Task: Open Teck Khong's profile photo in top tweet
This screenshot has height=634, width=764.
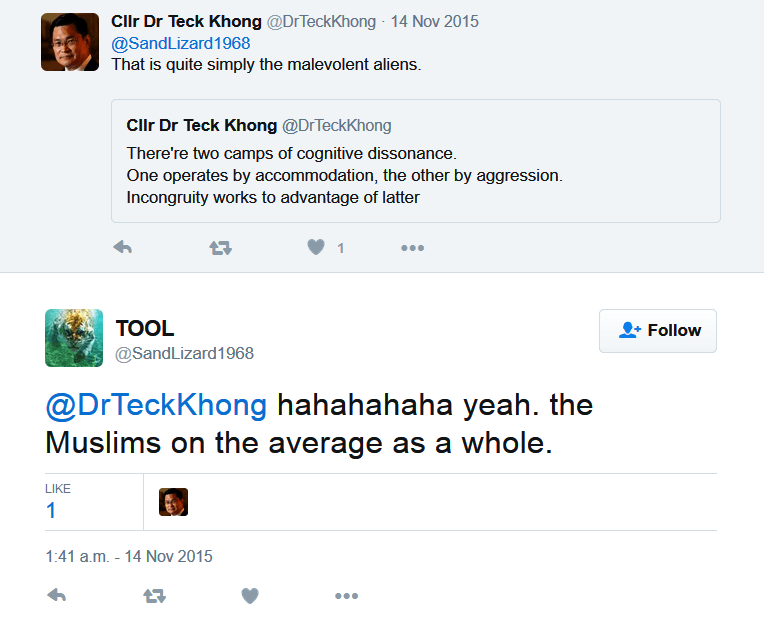Action: point(69,42)
